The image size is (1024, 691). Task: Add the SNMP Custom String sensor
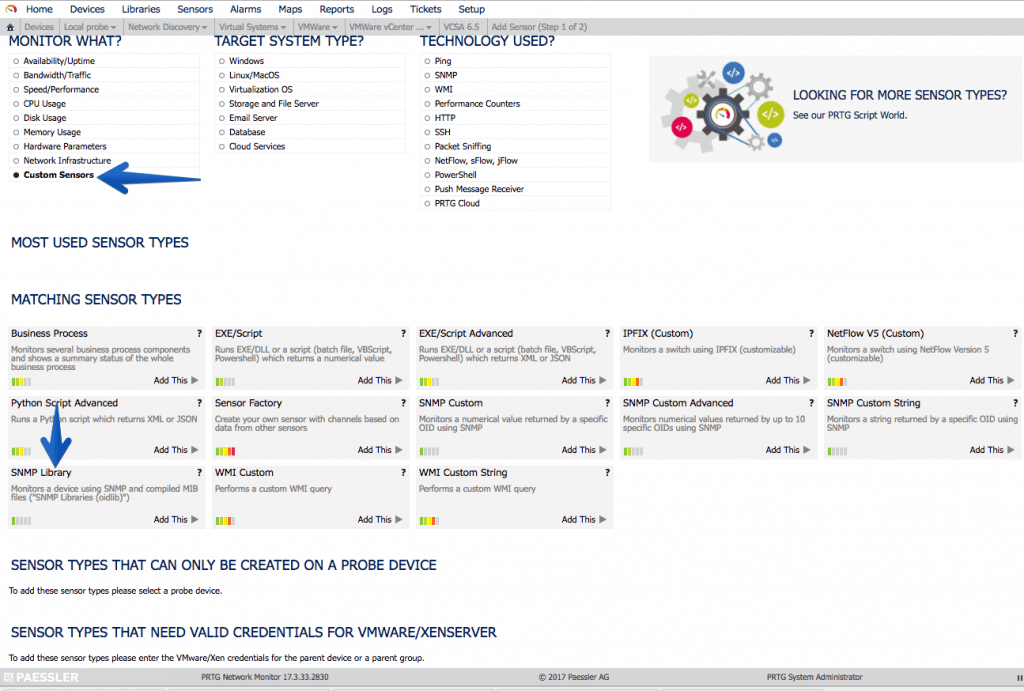pos(991,450)
